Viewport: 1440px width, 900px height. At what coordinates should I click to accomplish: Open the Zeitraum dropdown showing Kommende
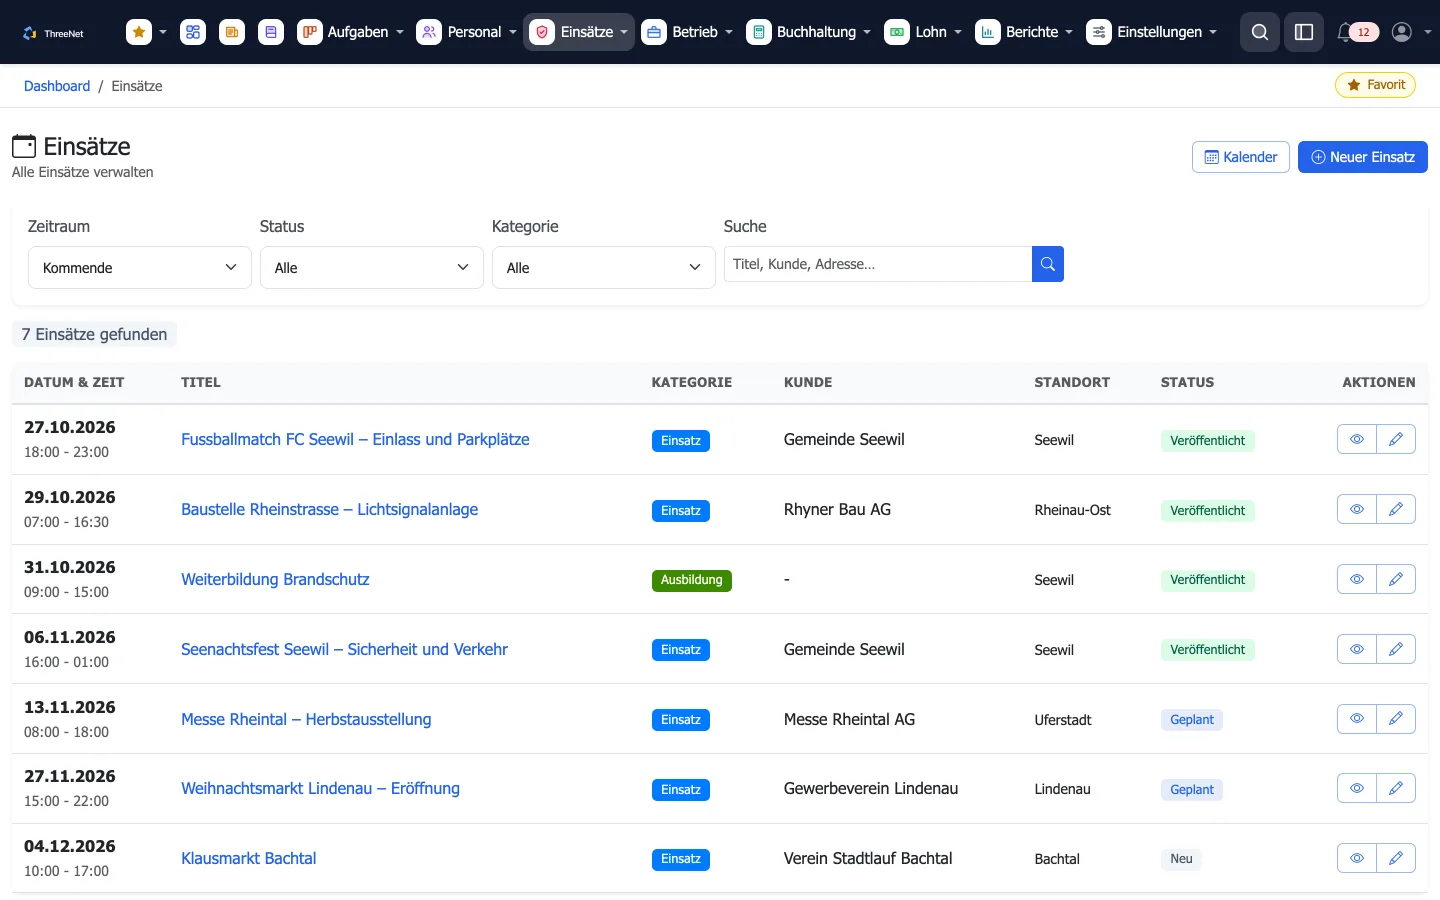click(x=140, y=268)
